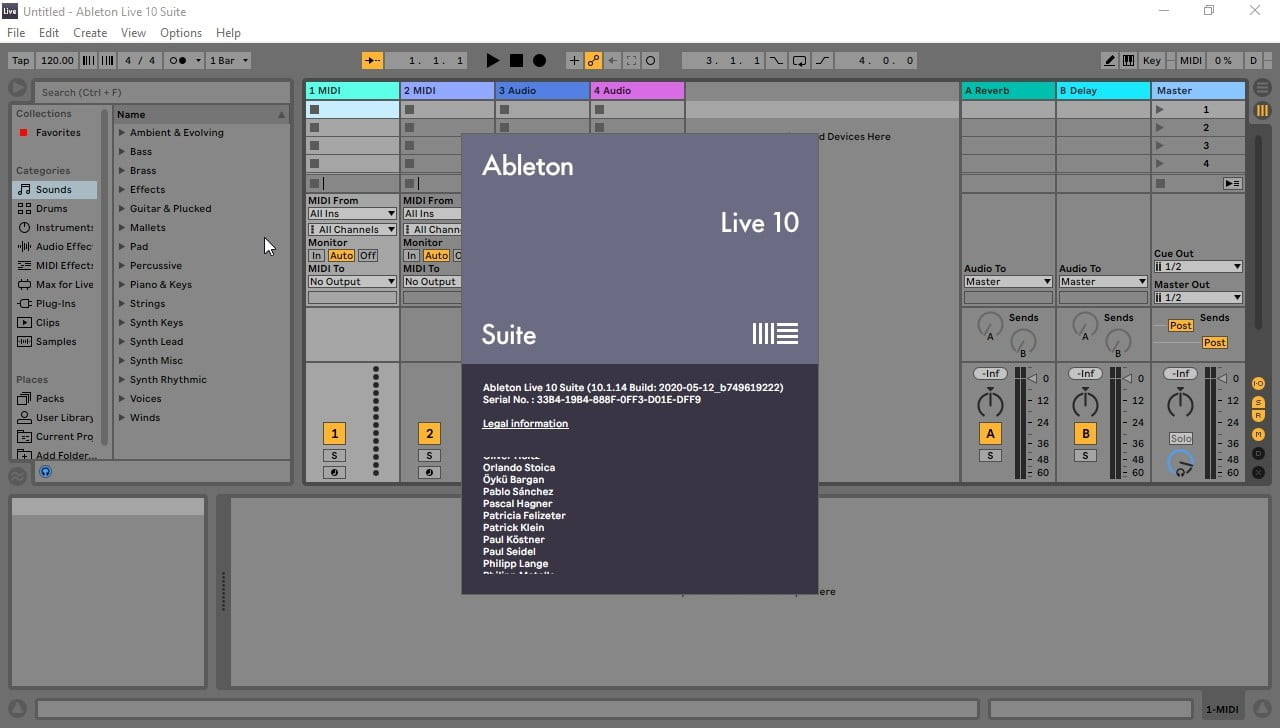Click the Tap tempo button
Image resolution: width=1280 pixels, height=728 pixels.
(x=20, y=60)
